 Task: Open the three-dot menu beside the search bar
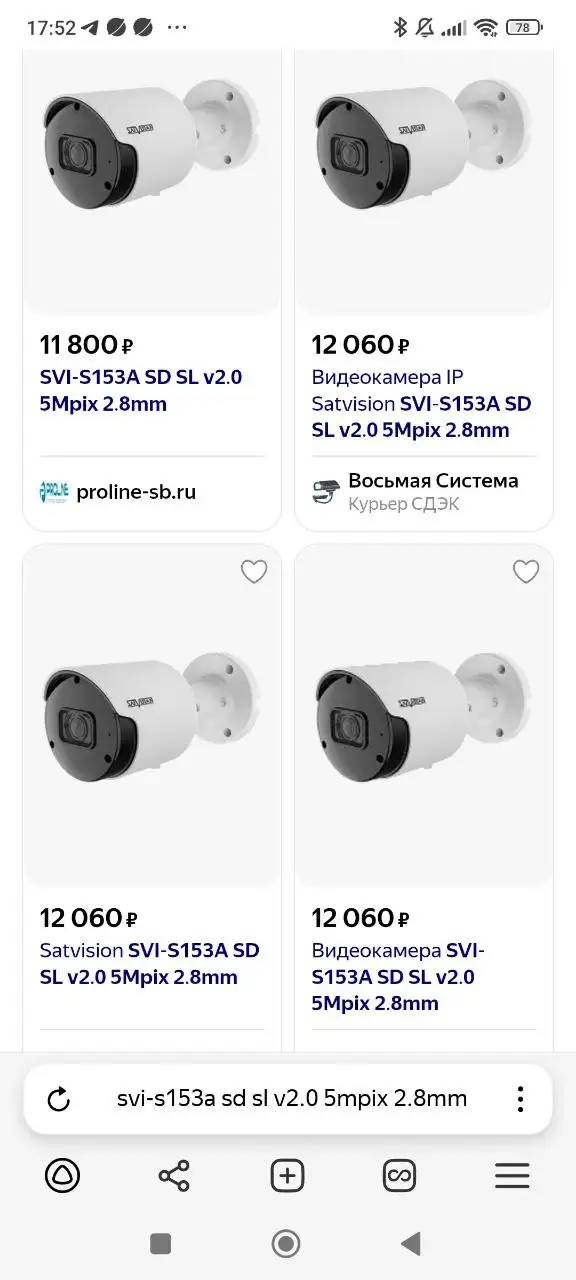(x=520, y=1098)
